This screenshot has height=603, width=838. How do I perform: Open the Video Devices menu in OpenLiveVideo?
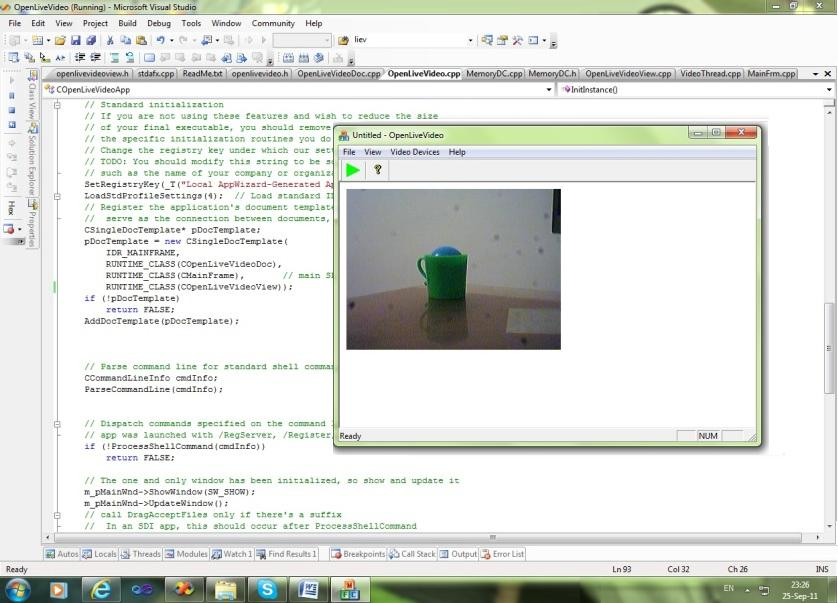415,152
